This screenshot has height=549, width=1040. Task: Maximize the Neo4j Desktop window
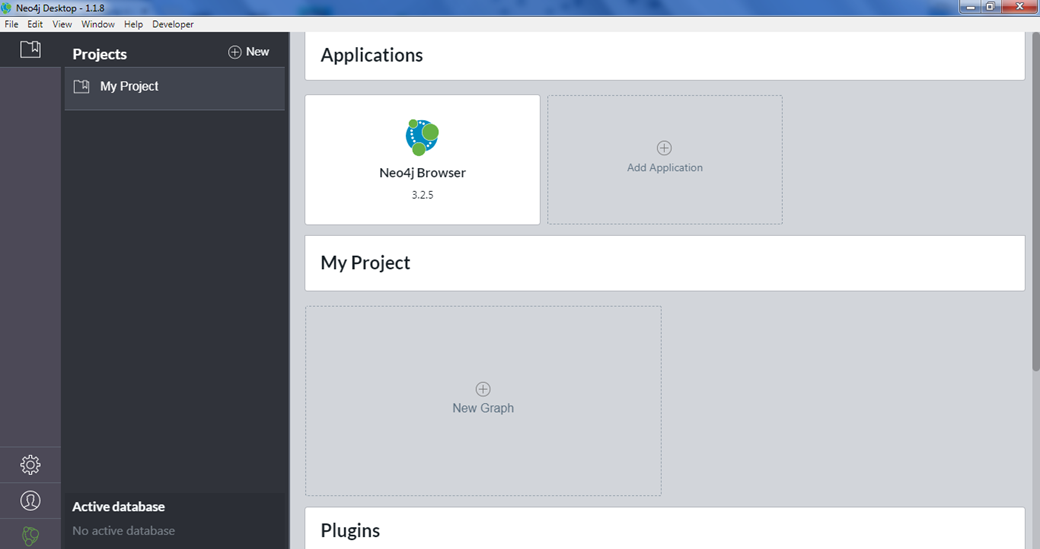[x=990, y=7]
